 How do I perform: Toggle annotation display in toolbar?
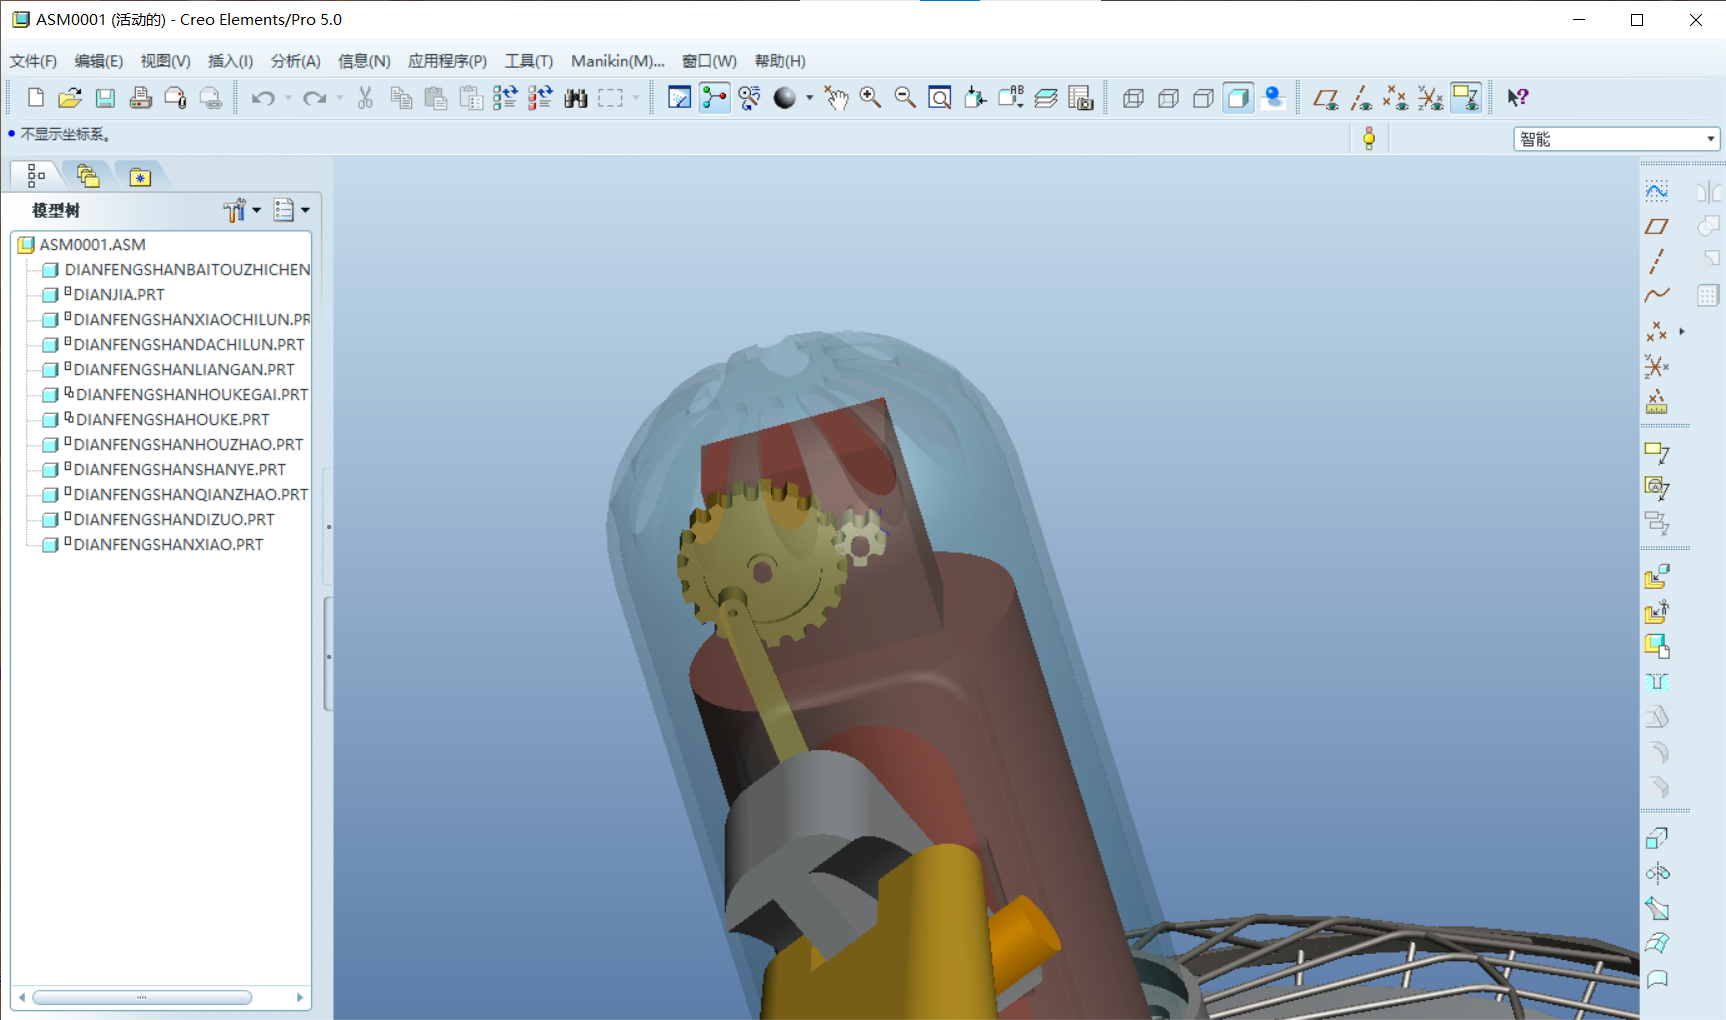pyautogui.click(x=1466, y=98)
